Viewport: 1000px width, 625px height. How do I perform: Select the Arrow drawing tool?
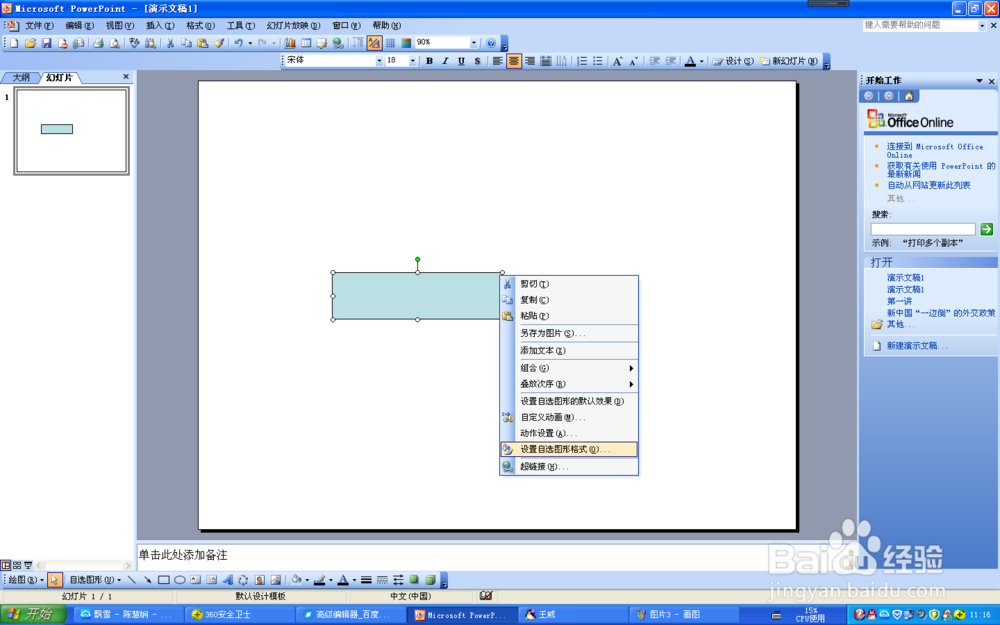(x=147, y=580)
